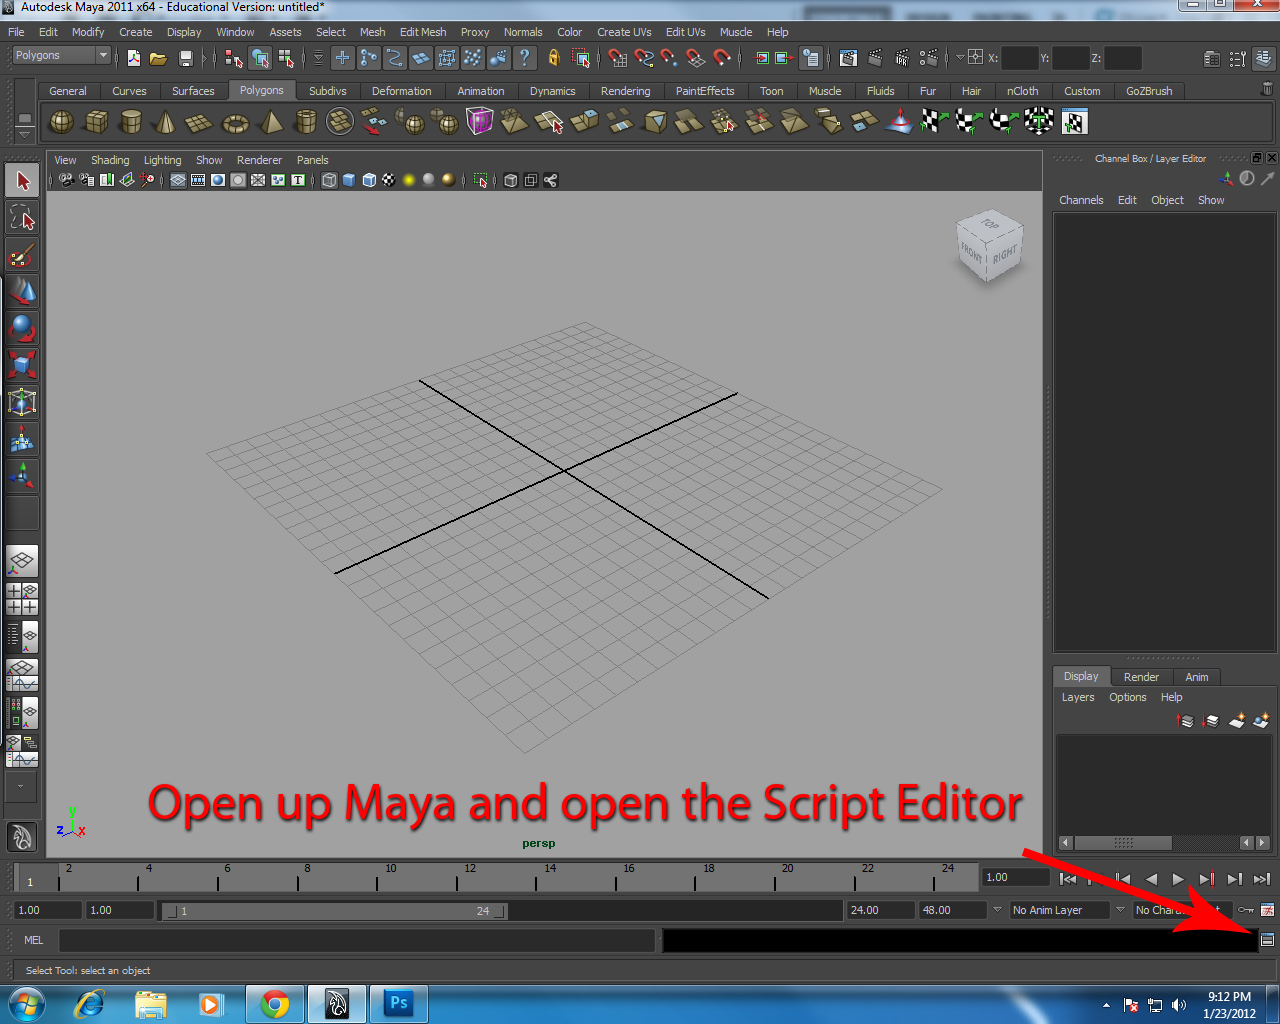Go to end of playback range
This screenshot has width=1280, height=1024.
(x=1262, y=879)
